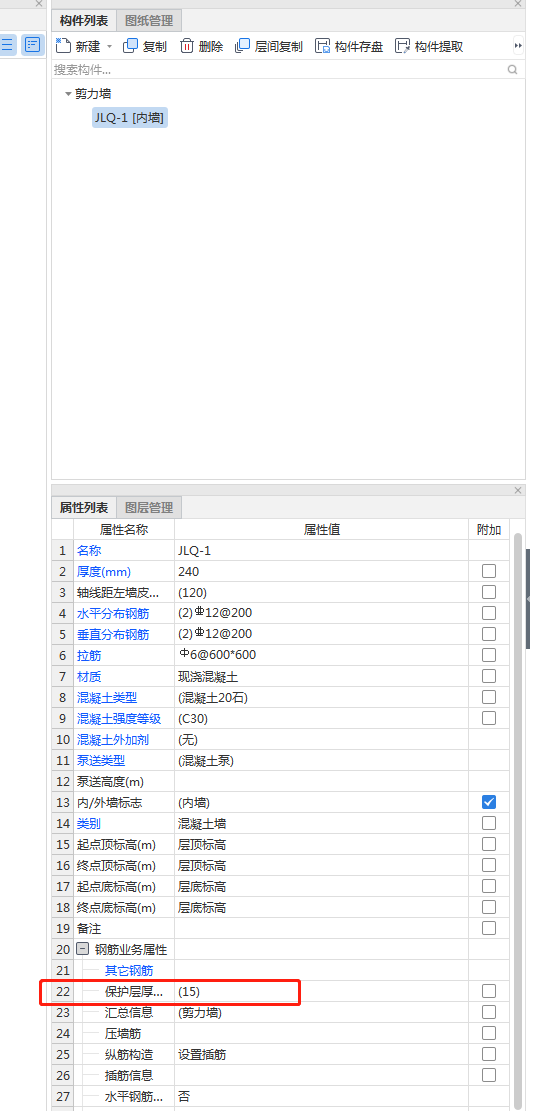Open the dropdown arrow beside 新建

(x=109, y=47)
